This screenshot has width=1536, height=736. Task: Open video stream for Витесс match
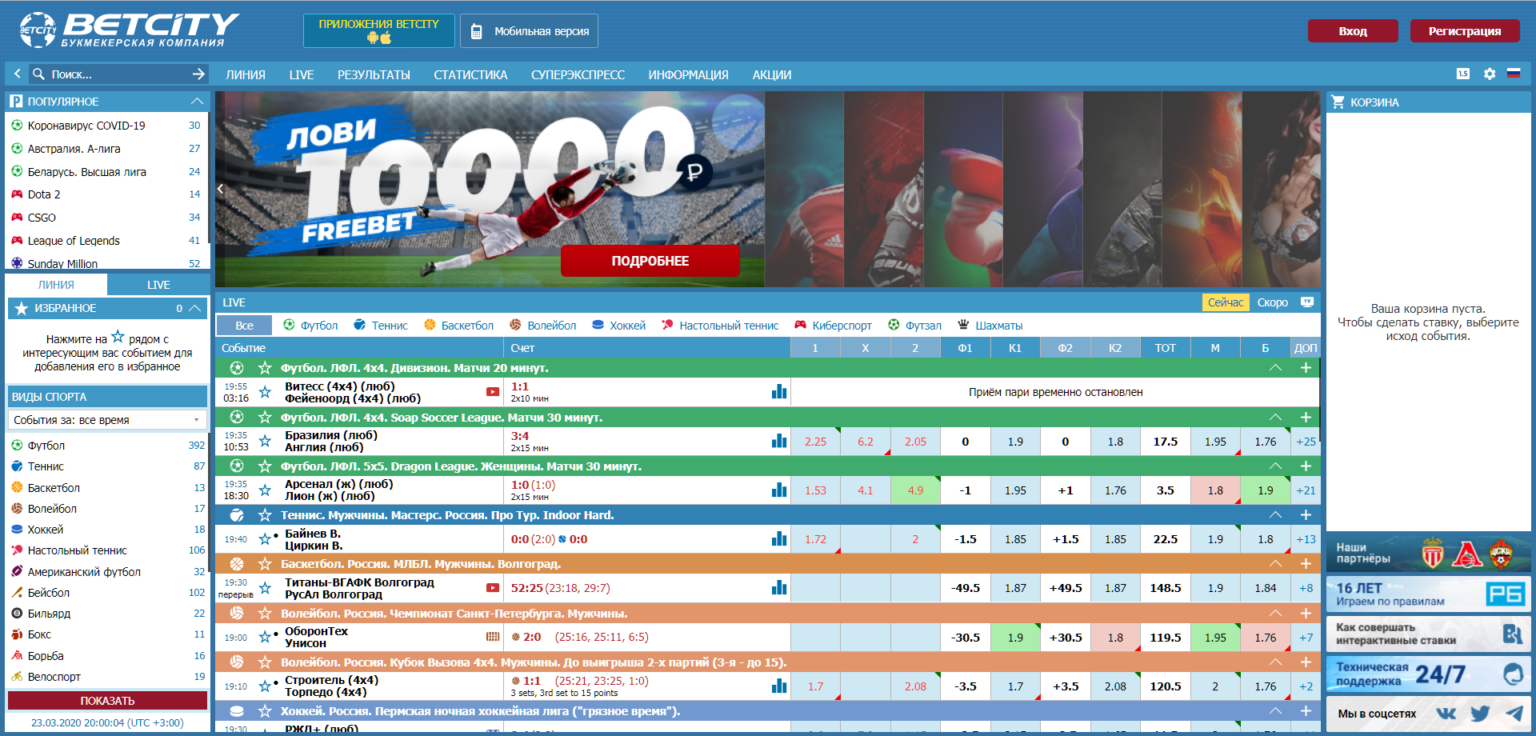click(x=492, y=392)
